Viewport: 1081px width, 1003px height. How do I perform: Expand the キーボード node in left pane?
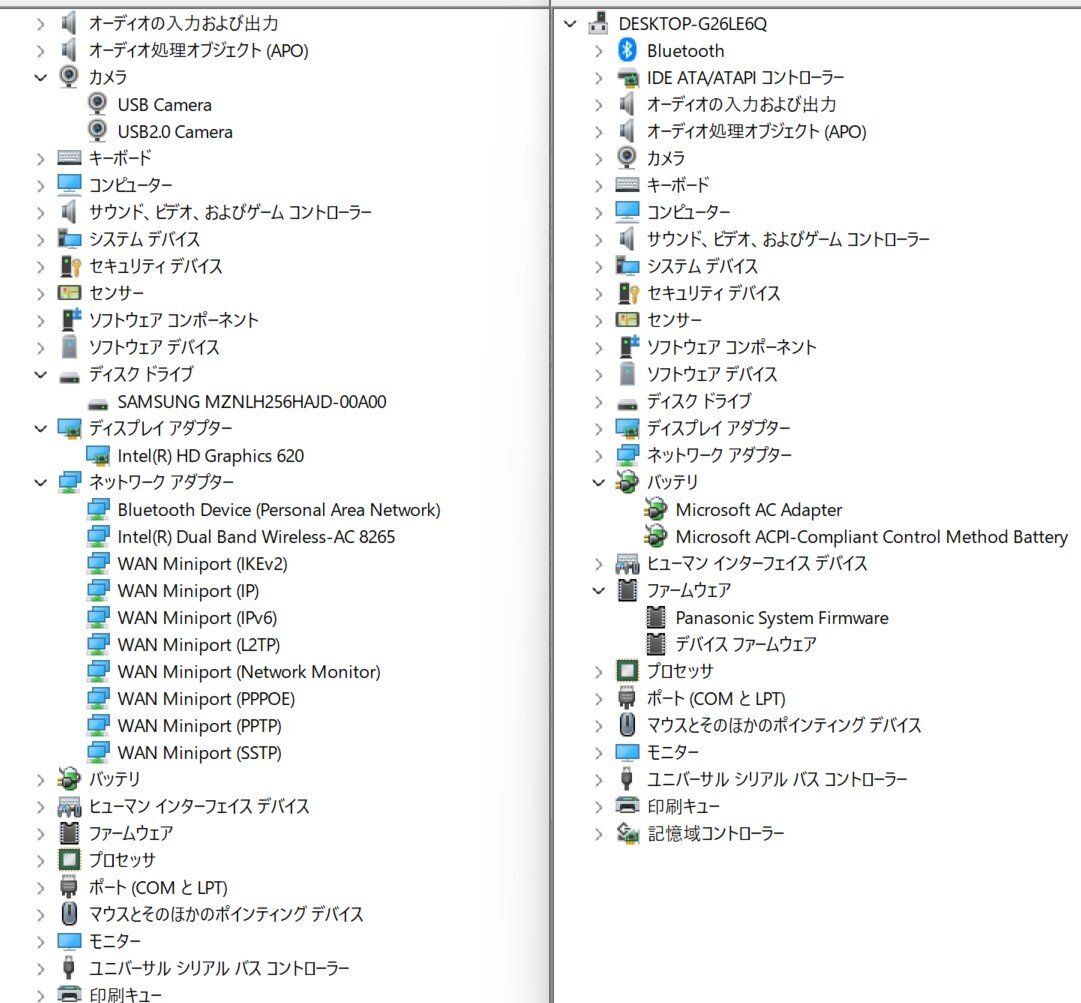pyautogui.click(x=41, y=158)
